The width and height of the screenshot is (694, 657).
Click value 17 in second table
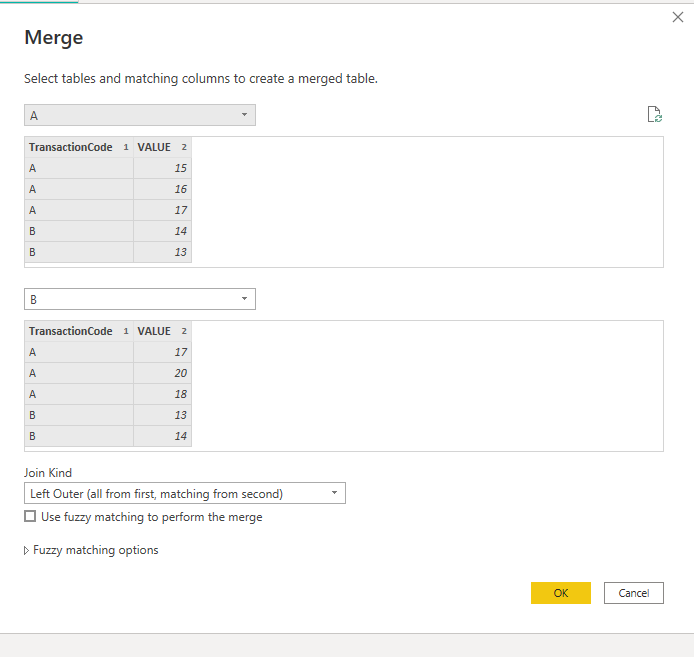tap(162, 352)
